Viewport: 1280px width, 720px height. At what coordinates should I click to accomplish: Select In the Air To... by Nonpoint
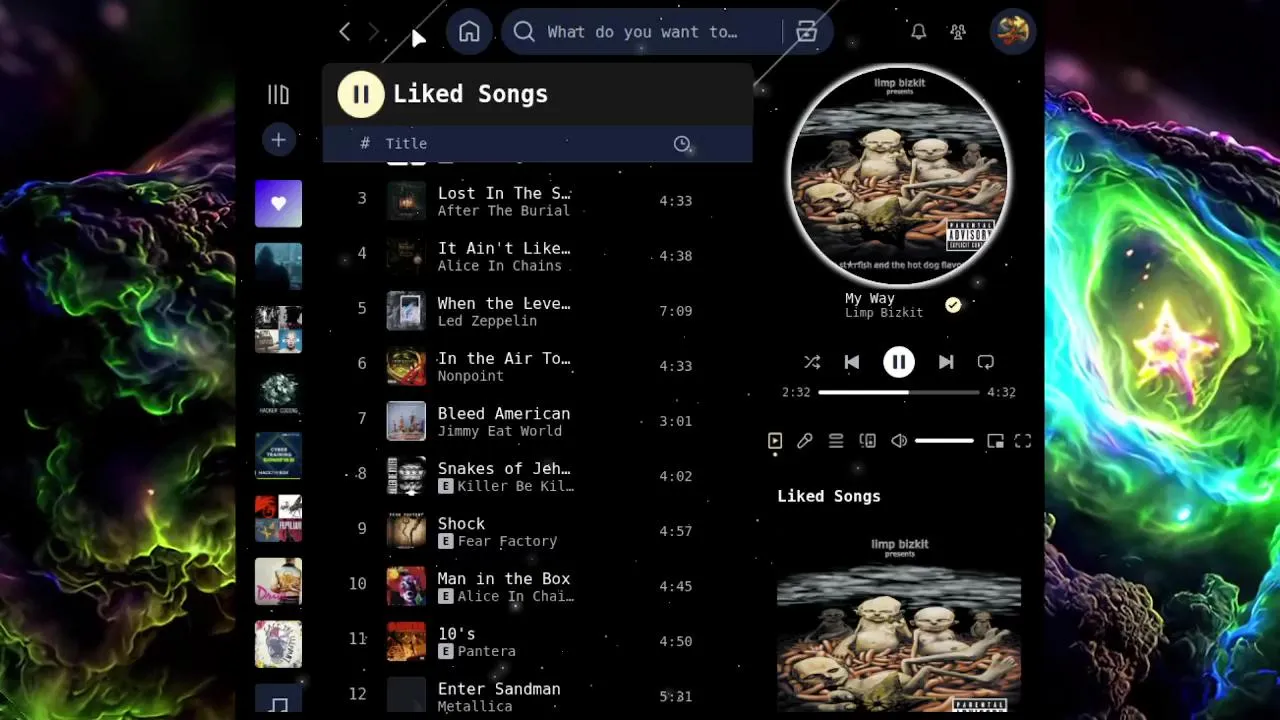coord(537,366)
